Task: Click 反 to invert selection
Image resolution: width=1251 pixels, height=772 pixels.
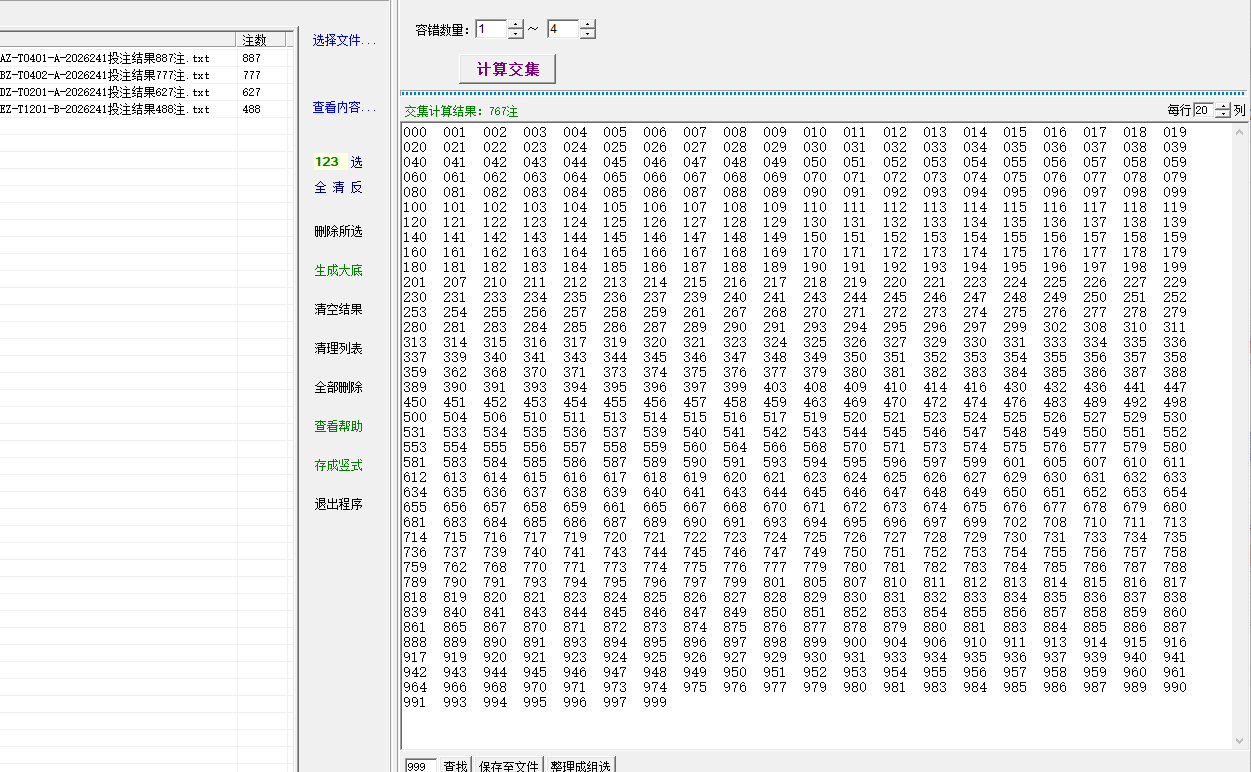Action: point(356,187)
